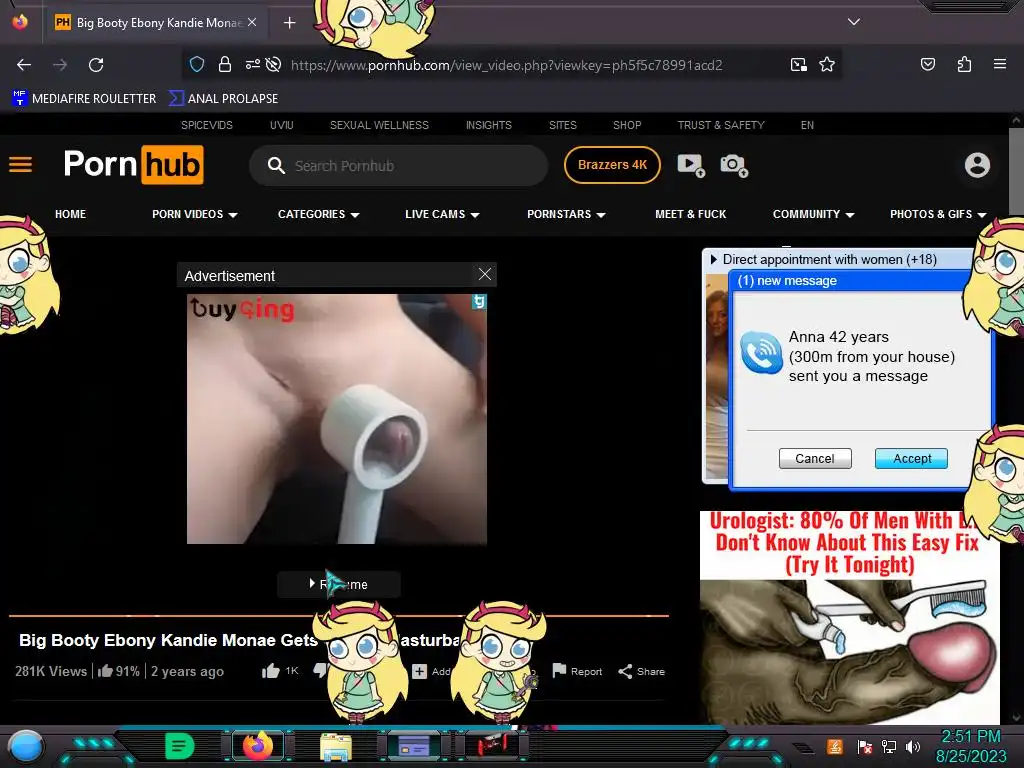
Task: Expand the CATEGORIES dropdown menu
Action: 319,214
